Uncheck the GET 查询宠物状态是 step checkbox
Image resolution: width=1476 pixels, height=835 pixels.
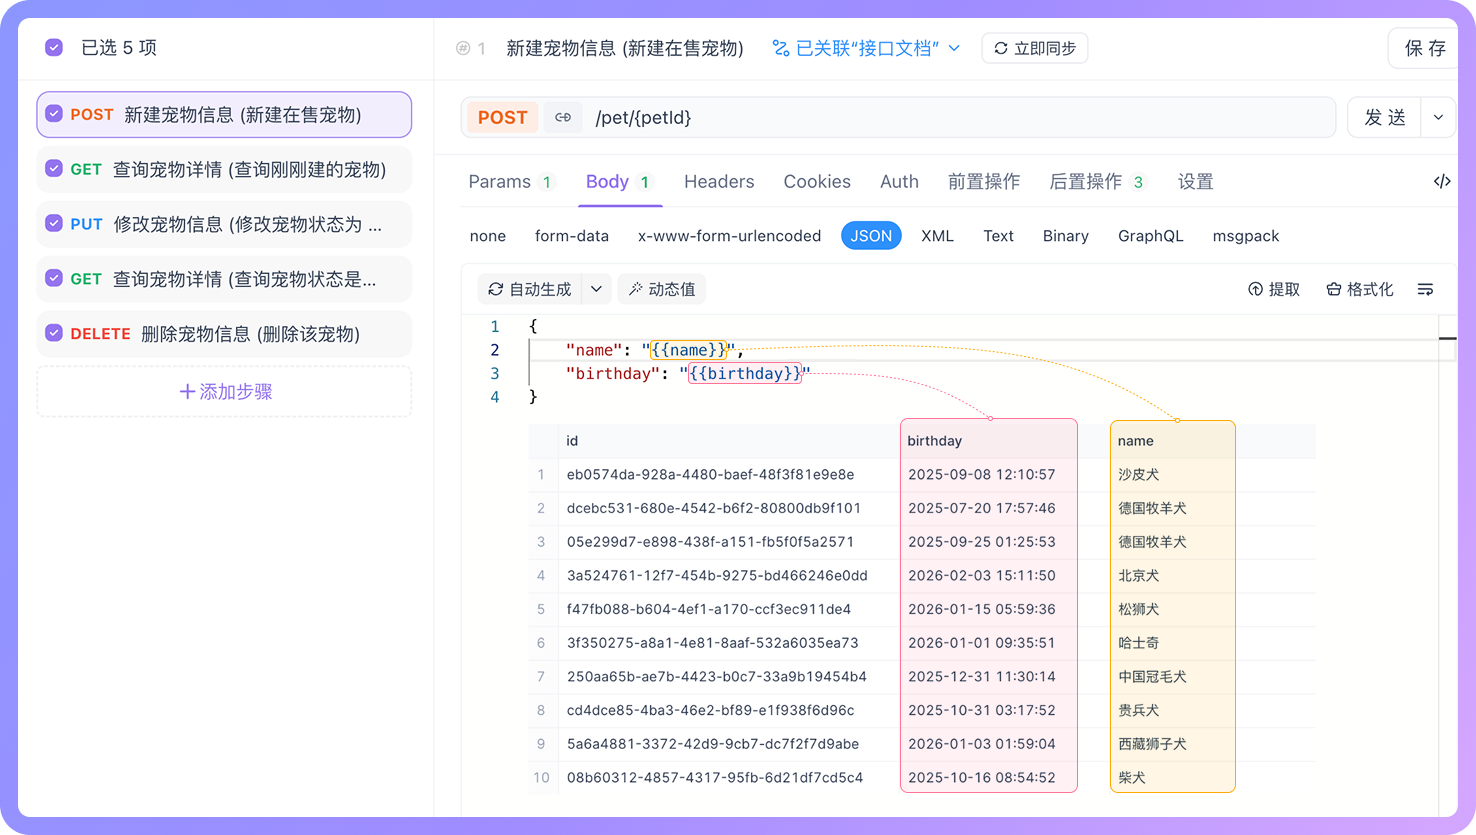(54, 278)
